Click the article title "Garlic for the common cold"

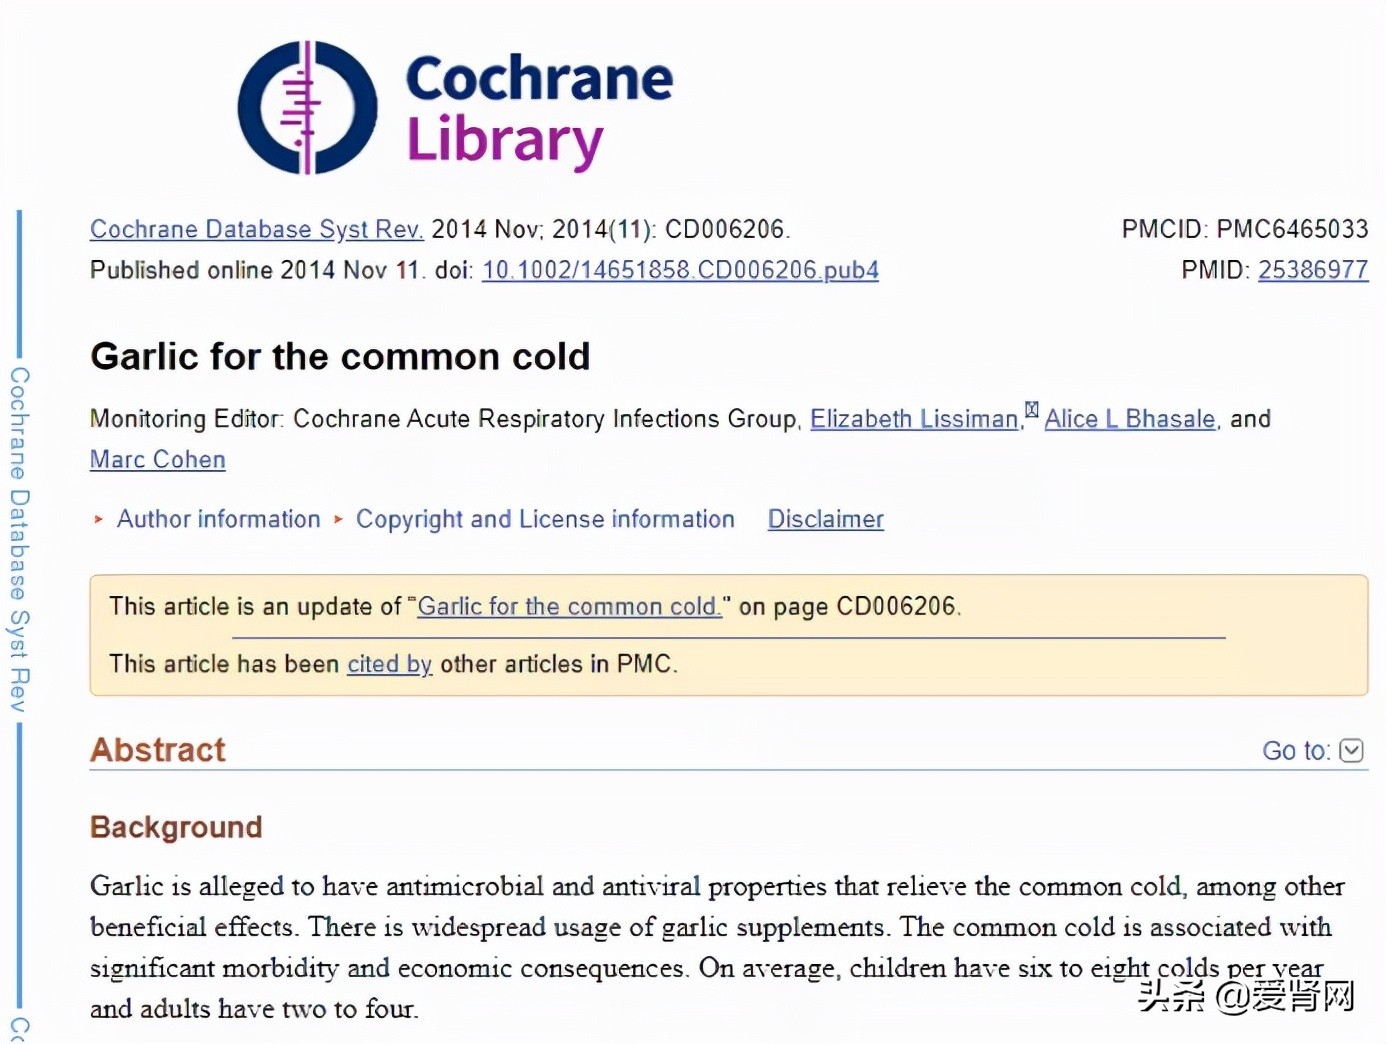[340, 356]
